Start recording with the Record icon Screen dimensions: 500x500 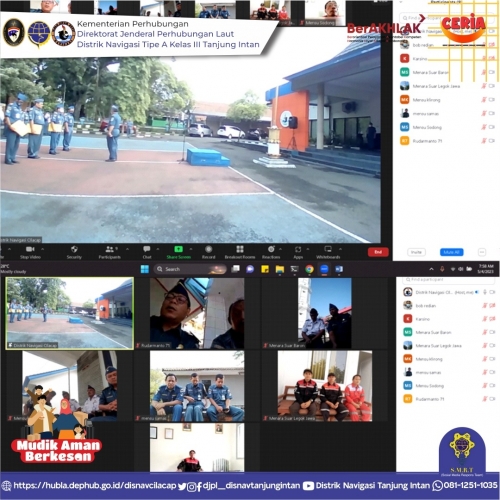[x=209, y=249]
